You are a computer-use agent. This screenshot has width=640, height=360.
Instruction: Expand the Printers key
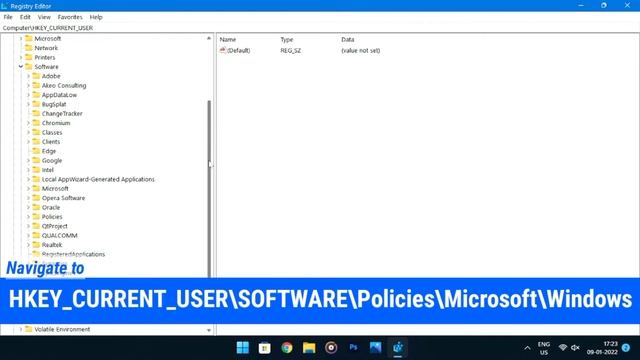click(21, 57)
